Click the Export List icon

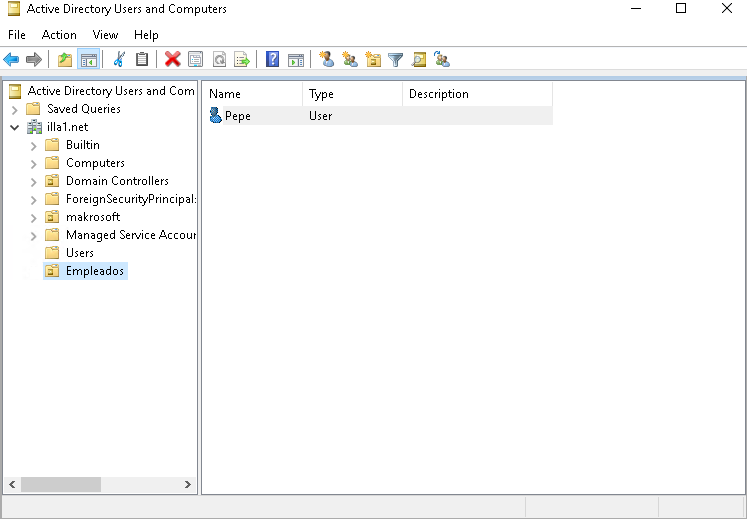tap(242, 60)
